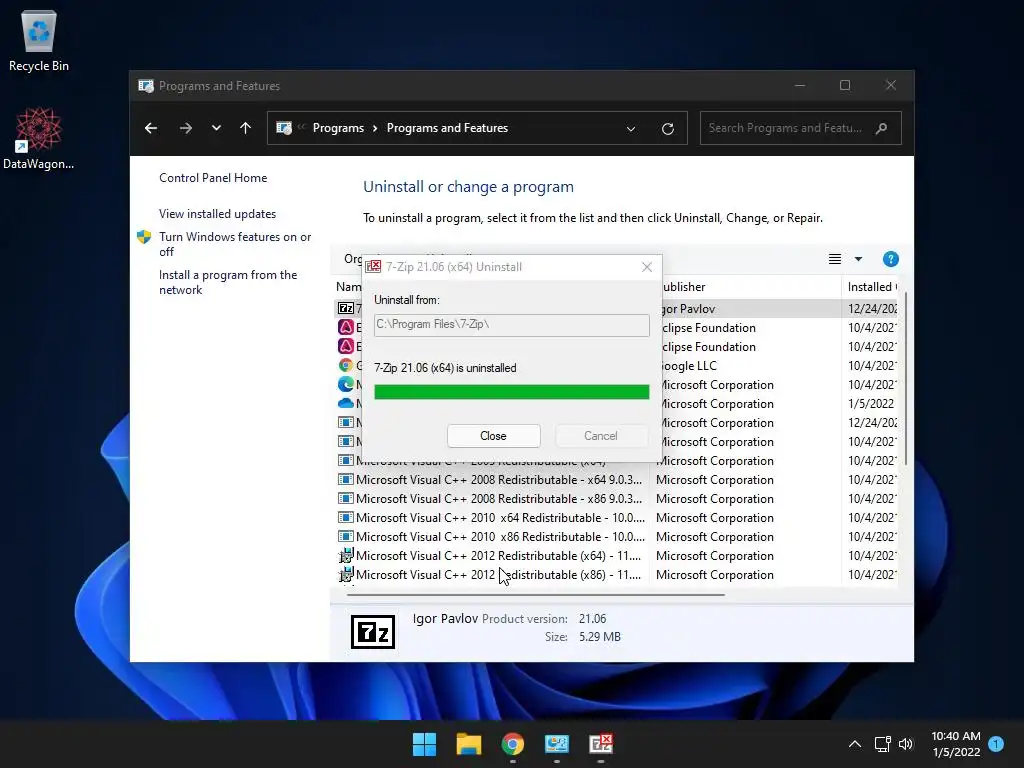Close the 7-Zip uninstall dialog with X
1024x768 pixels.
click(647, 267)
